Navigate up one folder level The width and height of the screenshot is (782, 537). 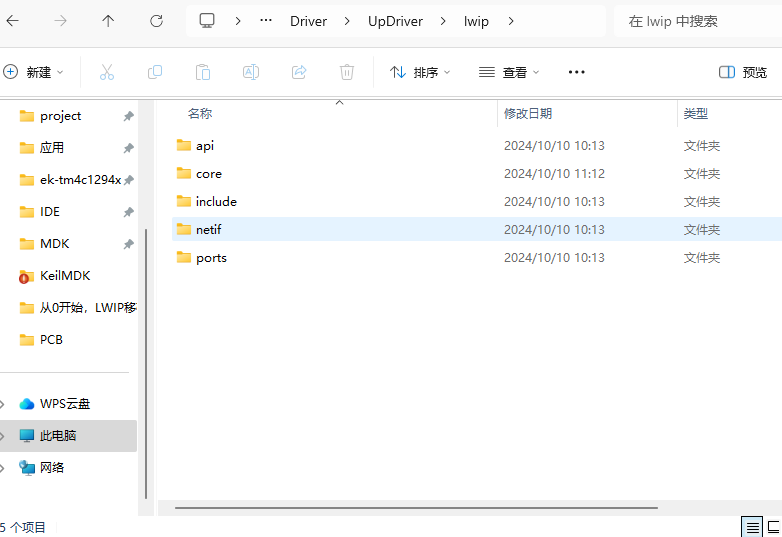108,21
